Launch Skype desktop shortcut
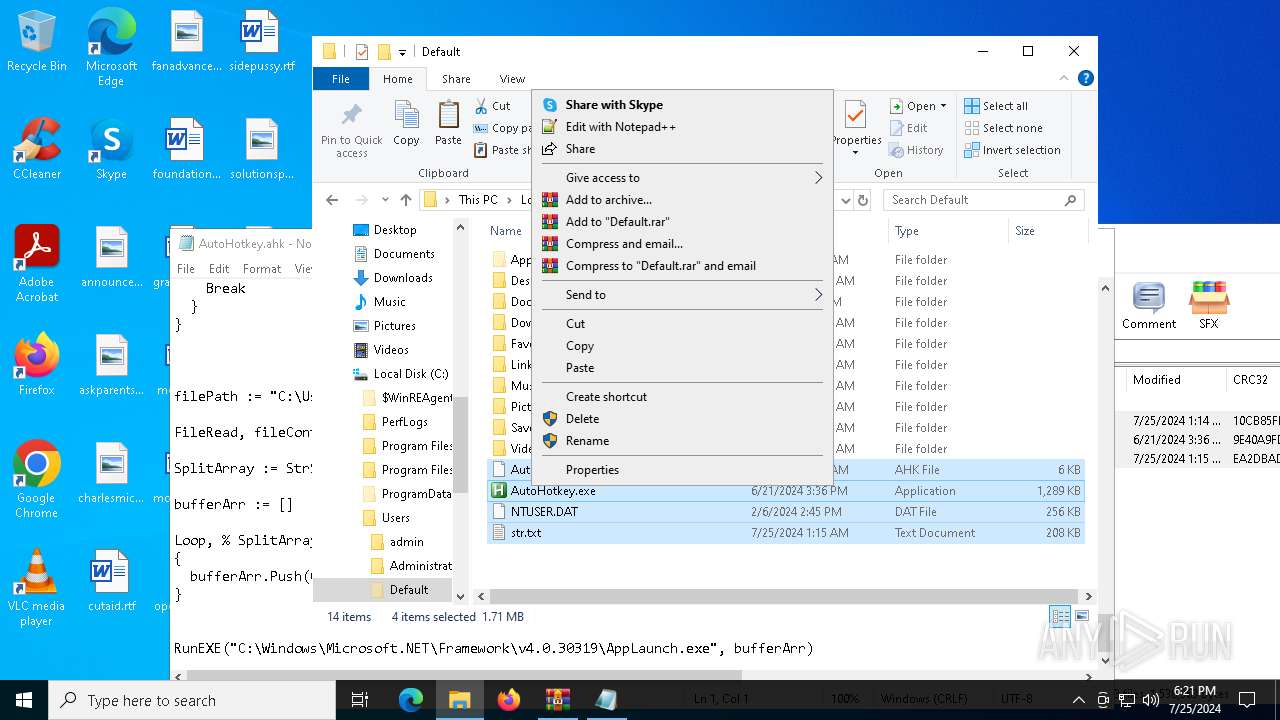Viewport: 1280px width, 720px height. pos(111,149)
